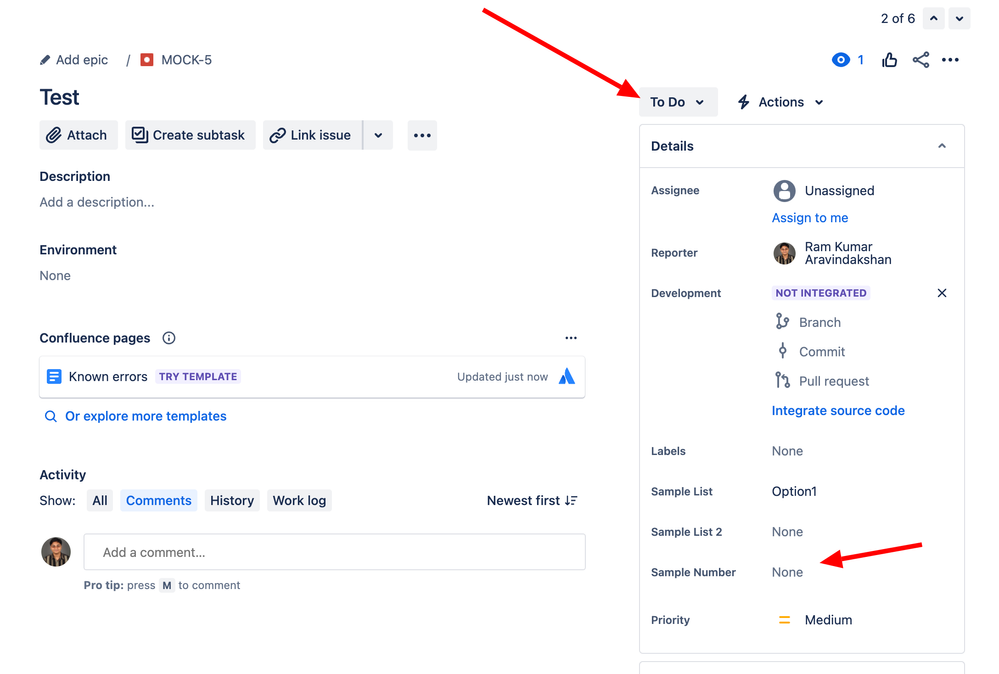Open the Known errors page template
Viewport: 999px width, 674px height.
click(312, 377)
